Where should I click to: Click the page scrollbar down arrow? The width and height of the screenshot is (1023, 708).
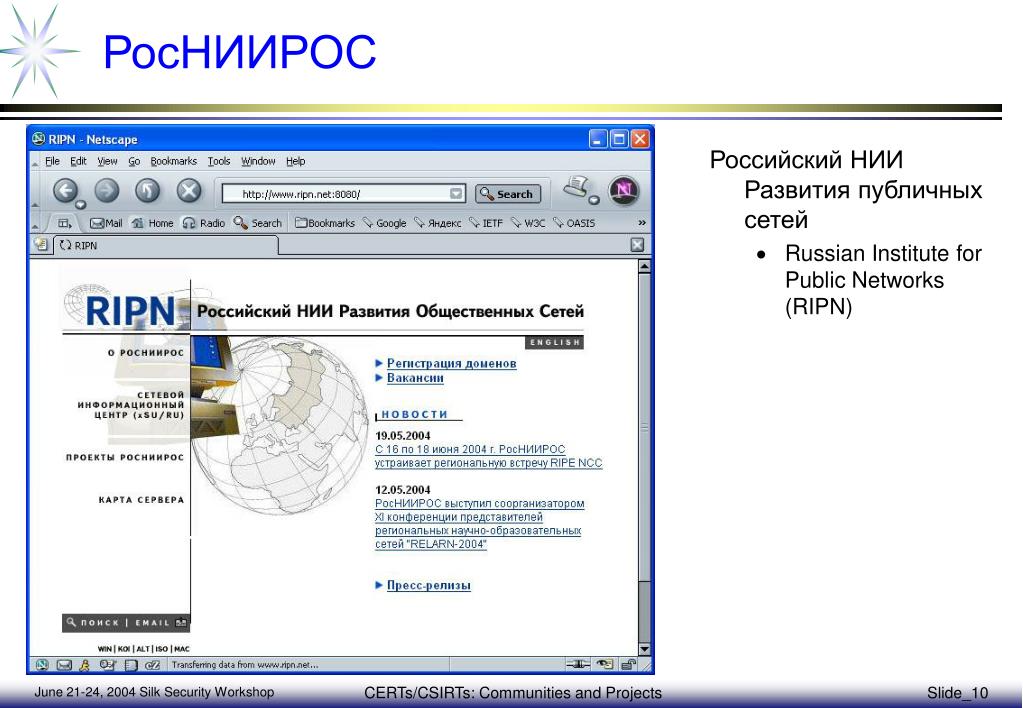[644, 649]
